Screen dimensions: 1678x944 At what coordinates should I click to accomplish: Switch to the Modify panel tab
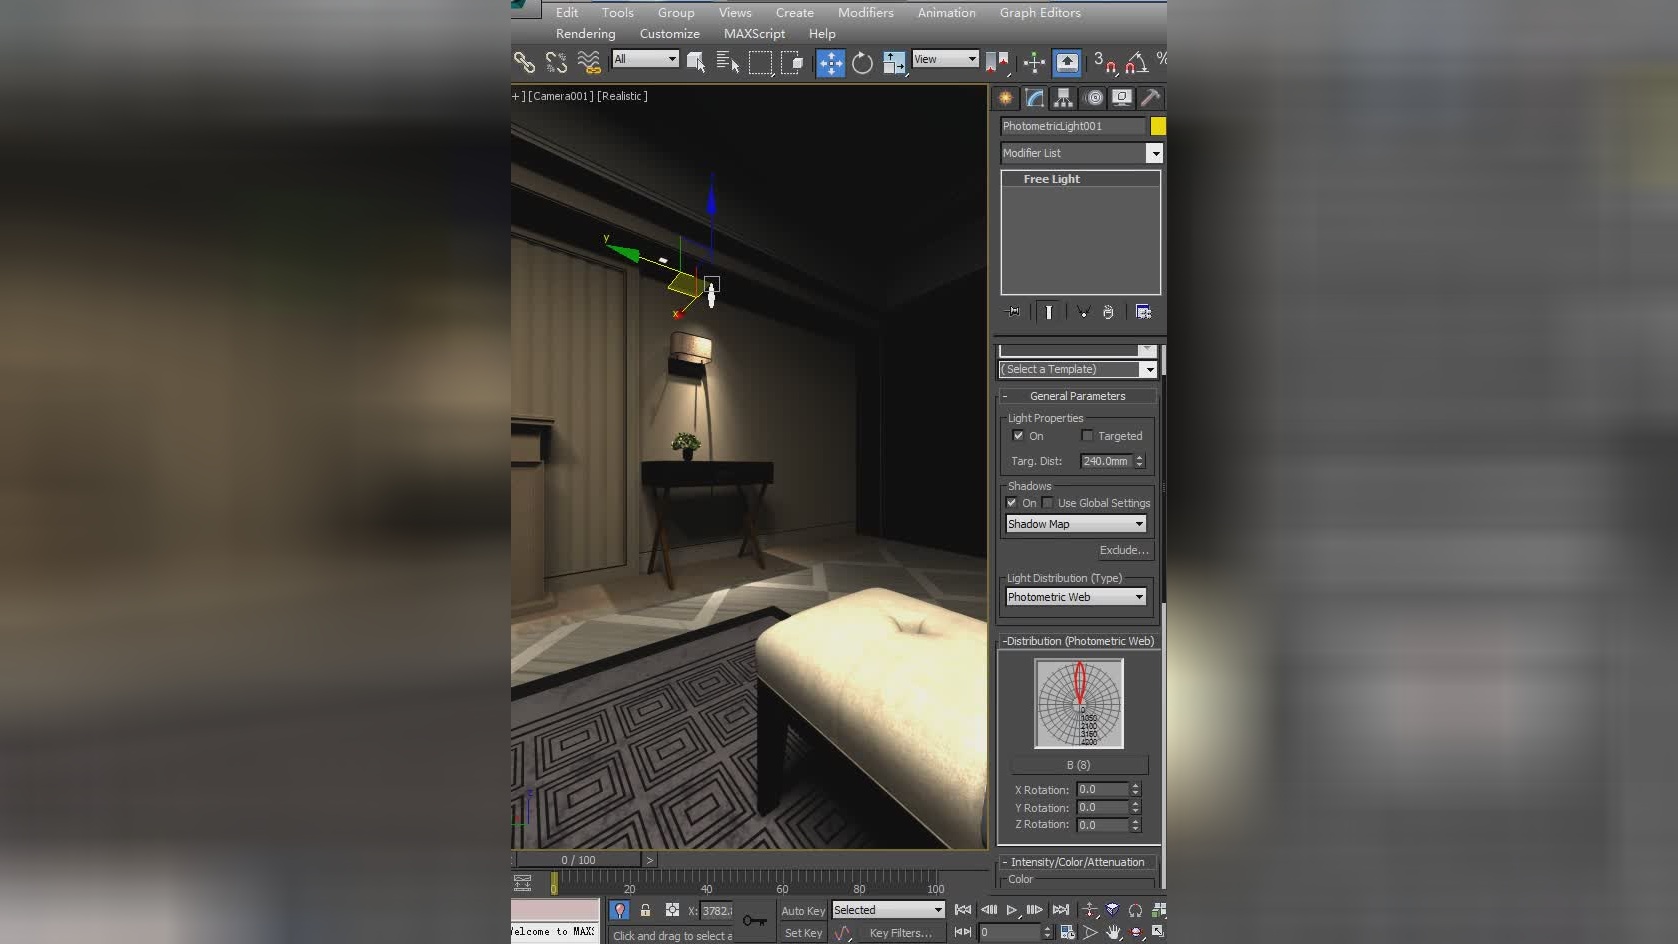pos(1035,98)
